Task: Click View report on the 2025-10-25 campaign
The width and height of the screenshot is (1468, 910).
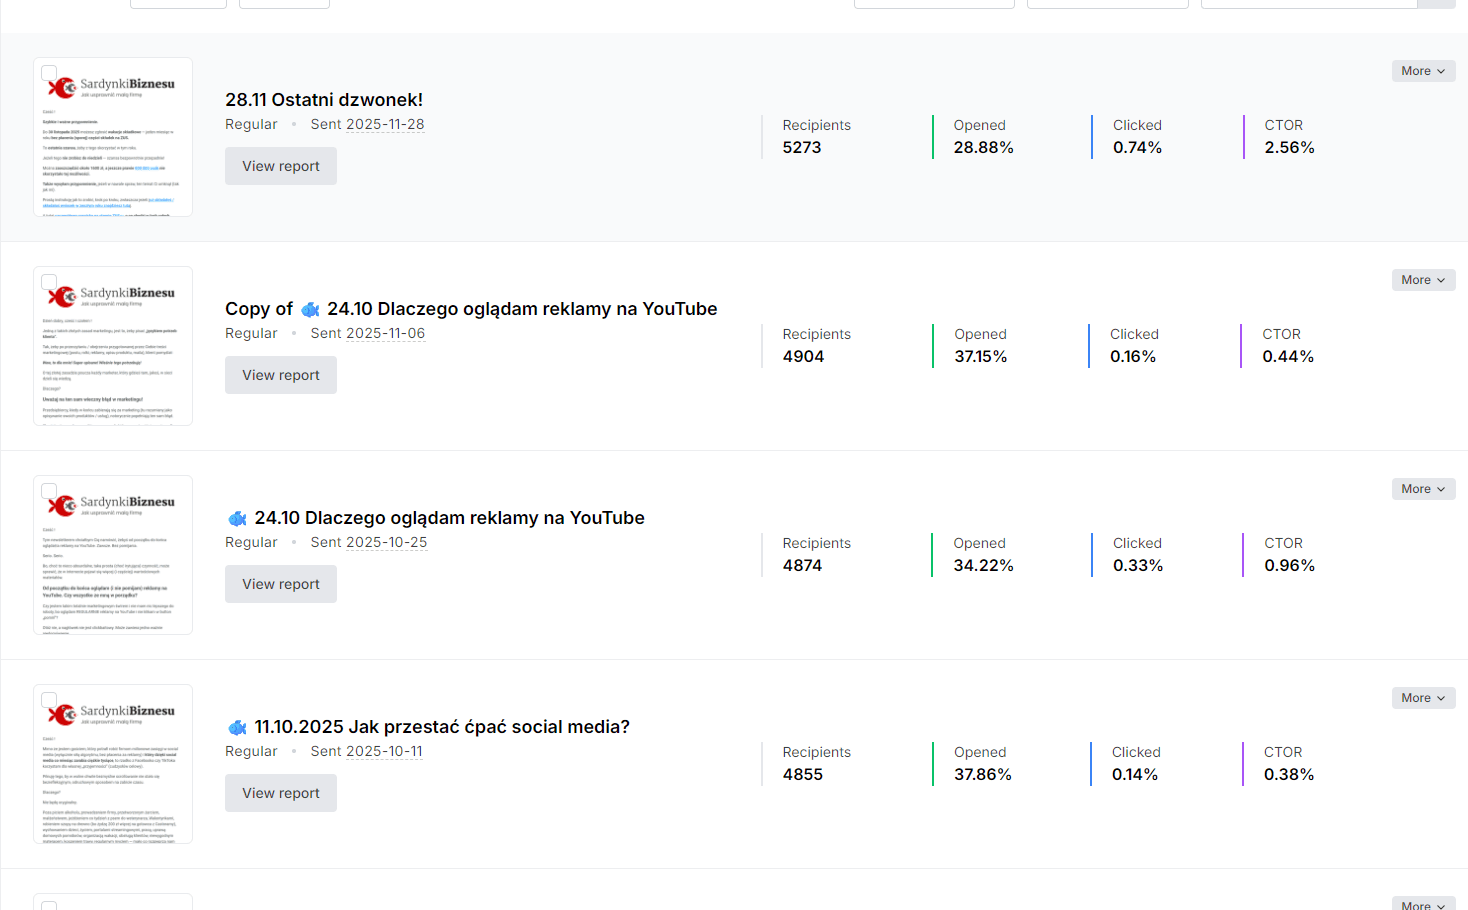Action: tap(281, 584)
